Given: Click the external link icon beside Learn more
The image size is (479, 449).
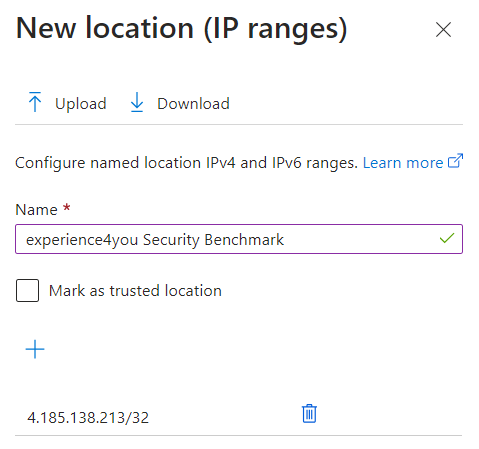Looking at the screenshot, I should click(x=455, y=161).
